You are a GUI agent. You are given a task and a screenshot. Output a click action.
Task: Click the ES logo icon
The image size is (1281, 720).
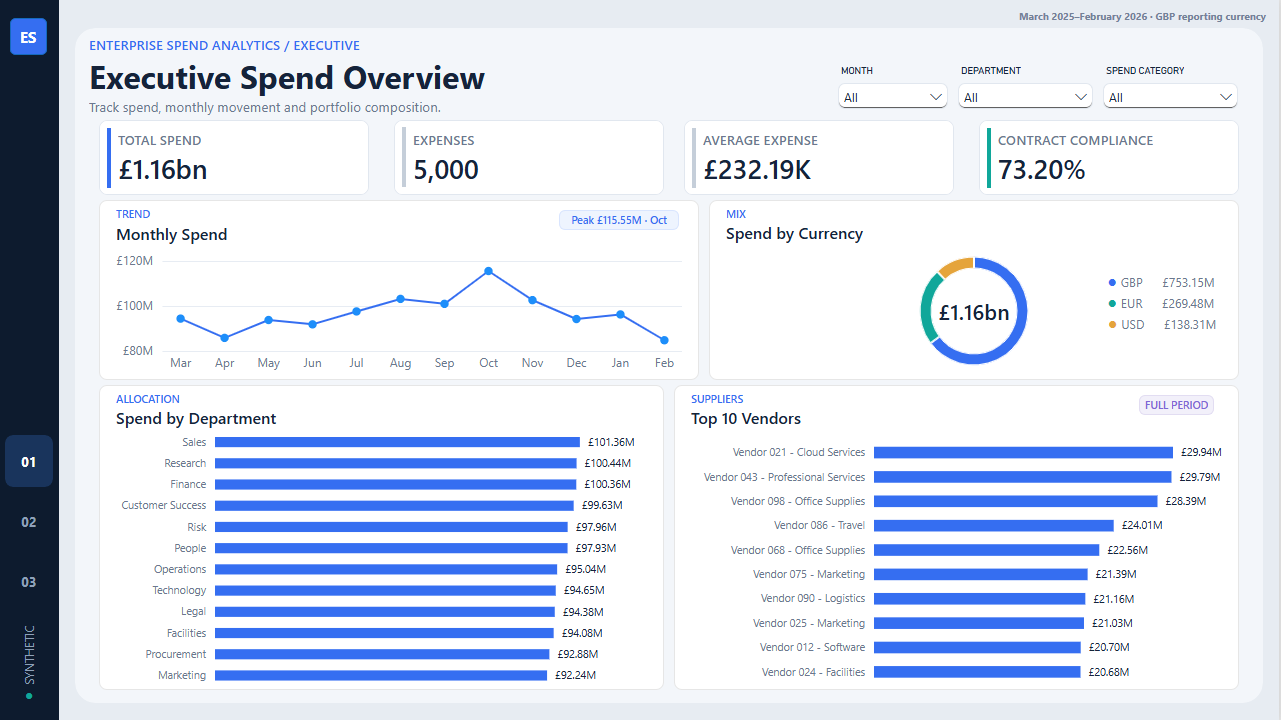[28, 37]
